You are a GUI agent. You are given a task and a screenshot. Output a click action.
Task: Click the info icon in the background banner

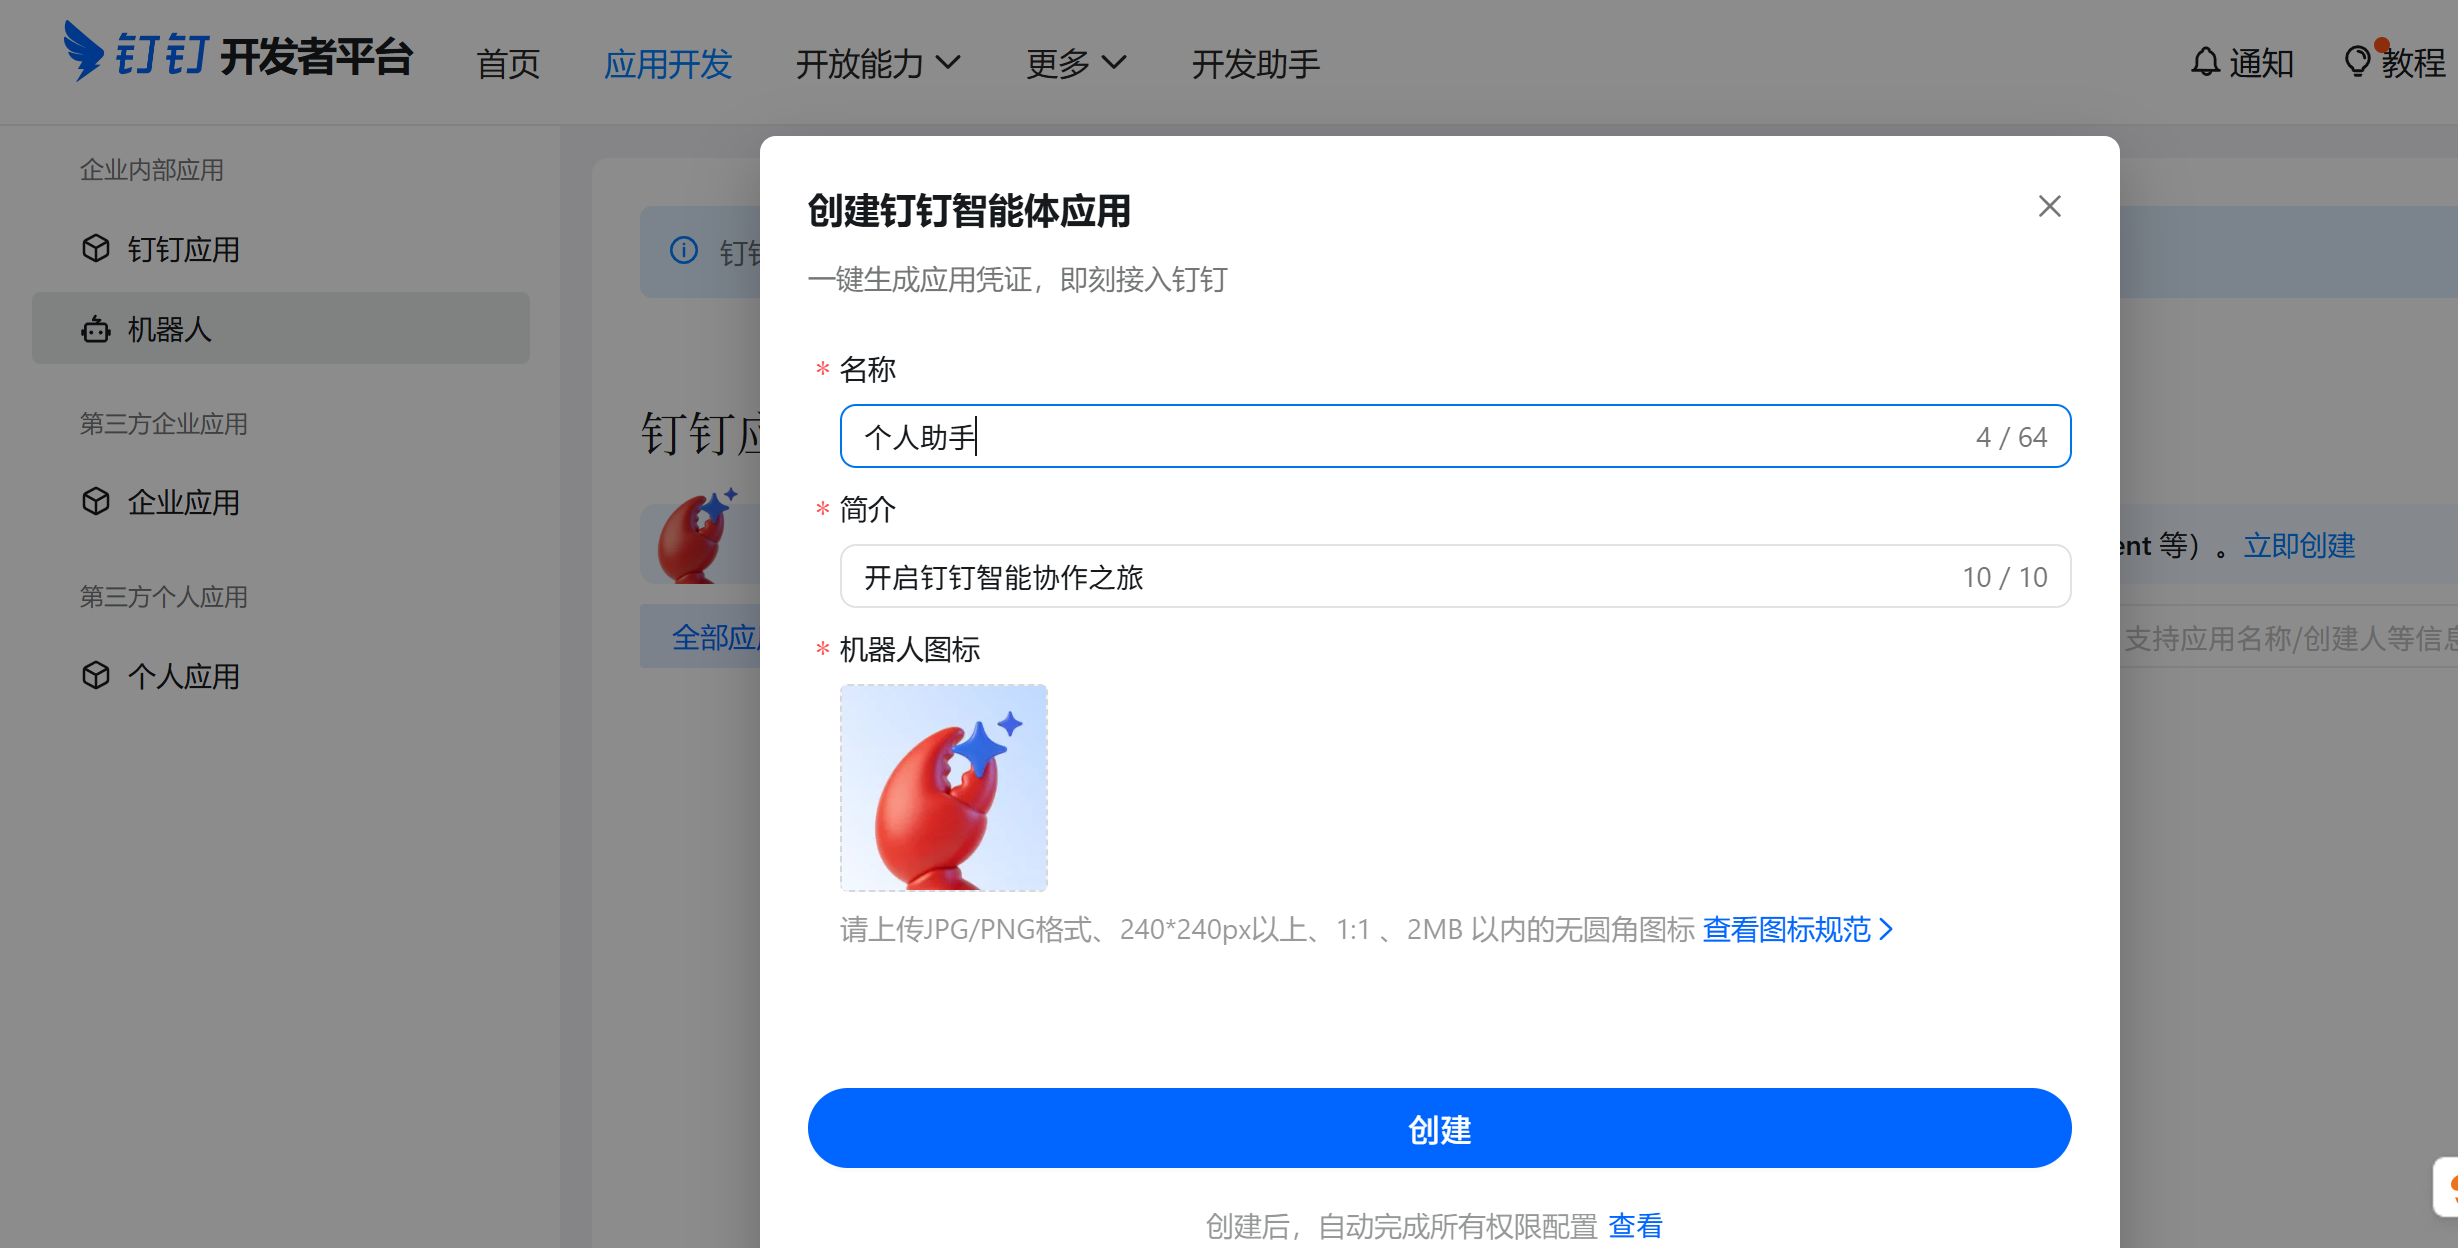click(684, 250)
